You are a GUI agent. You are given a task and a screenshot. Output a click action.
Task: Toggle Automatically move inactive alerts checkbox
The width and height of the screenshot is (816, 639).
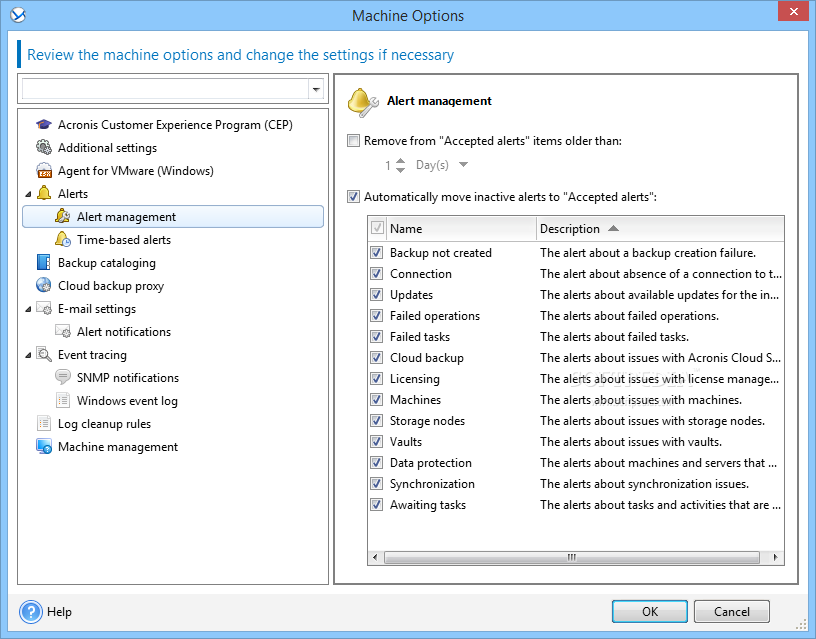(x=353, y=197)
